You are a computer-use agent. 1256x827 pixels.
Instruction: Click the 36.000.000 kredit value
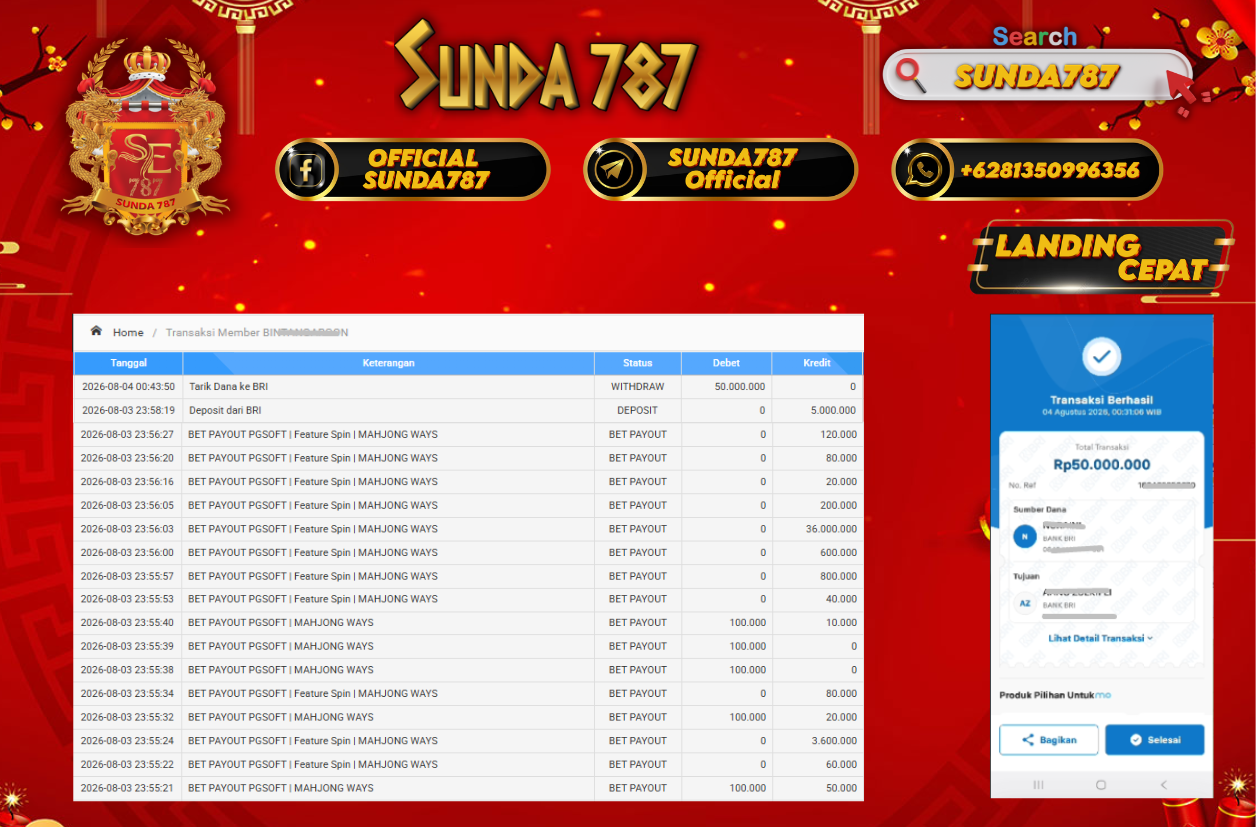point(831,528)
